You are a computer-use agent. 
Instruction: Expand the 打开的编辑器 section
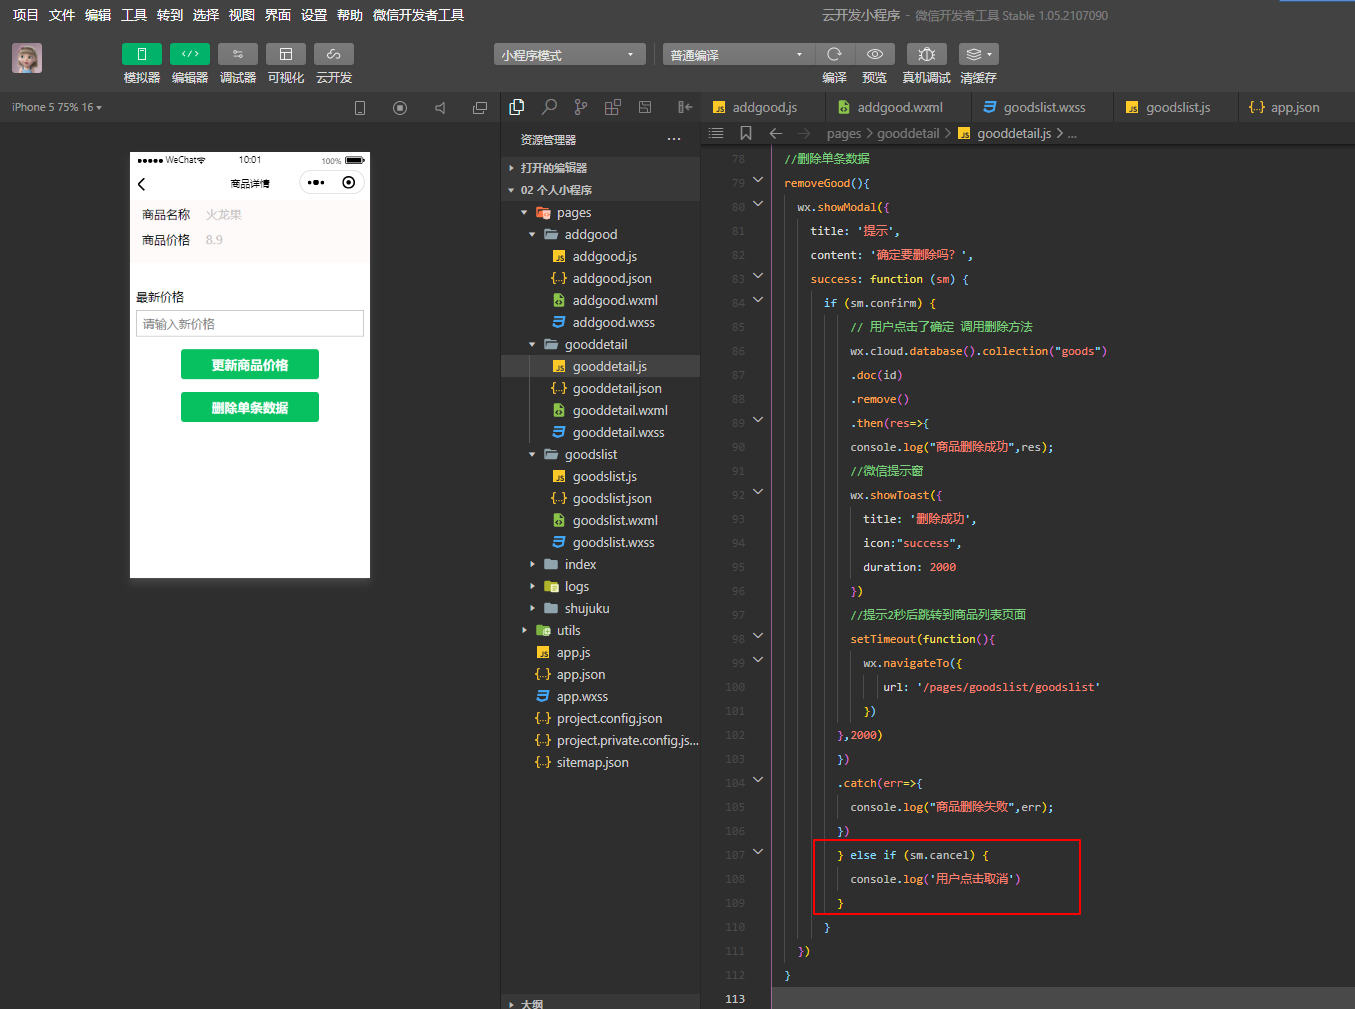coord(600,168)
